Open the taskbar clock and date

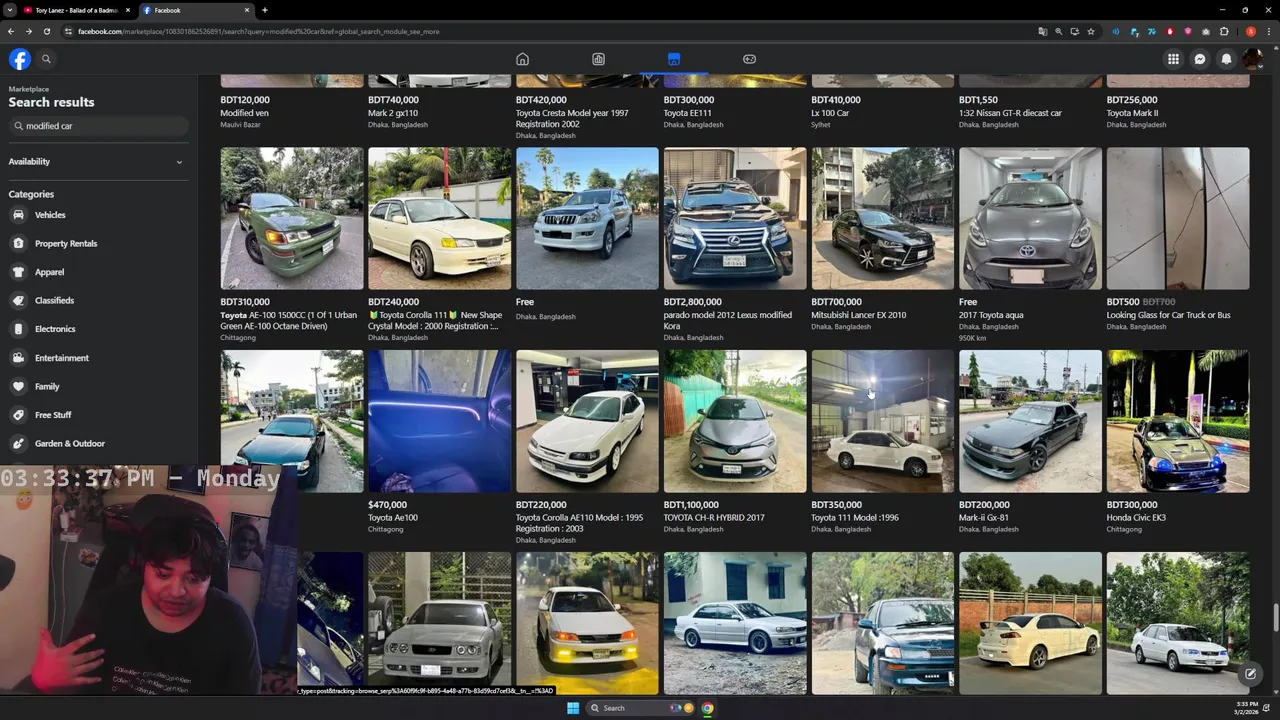click(1247, 708)
